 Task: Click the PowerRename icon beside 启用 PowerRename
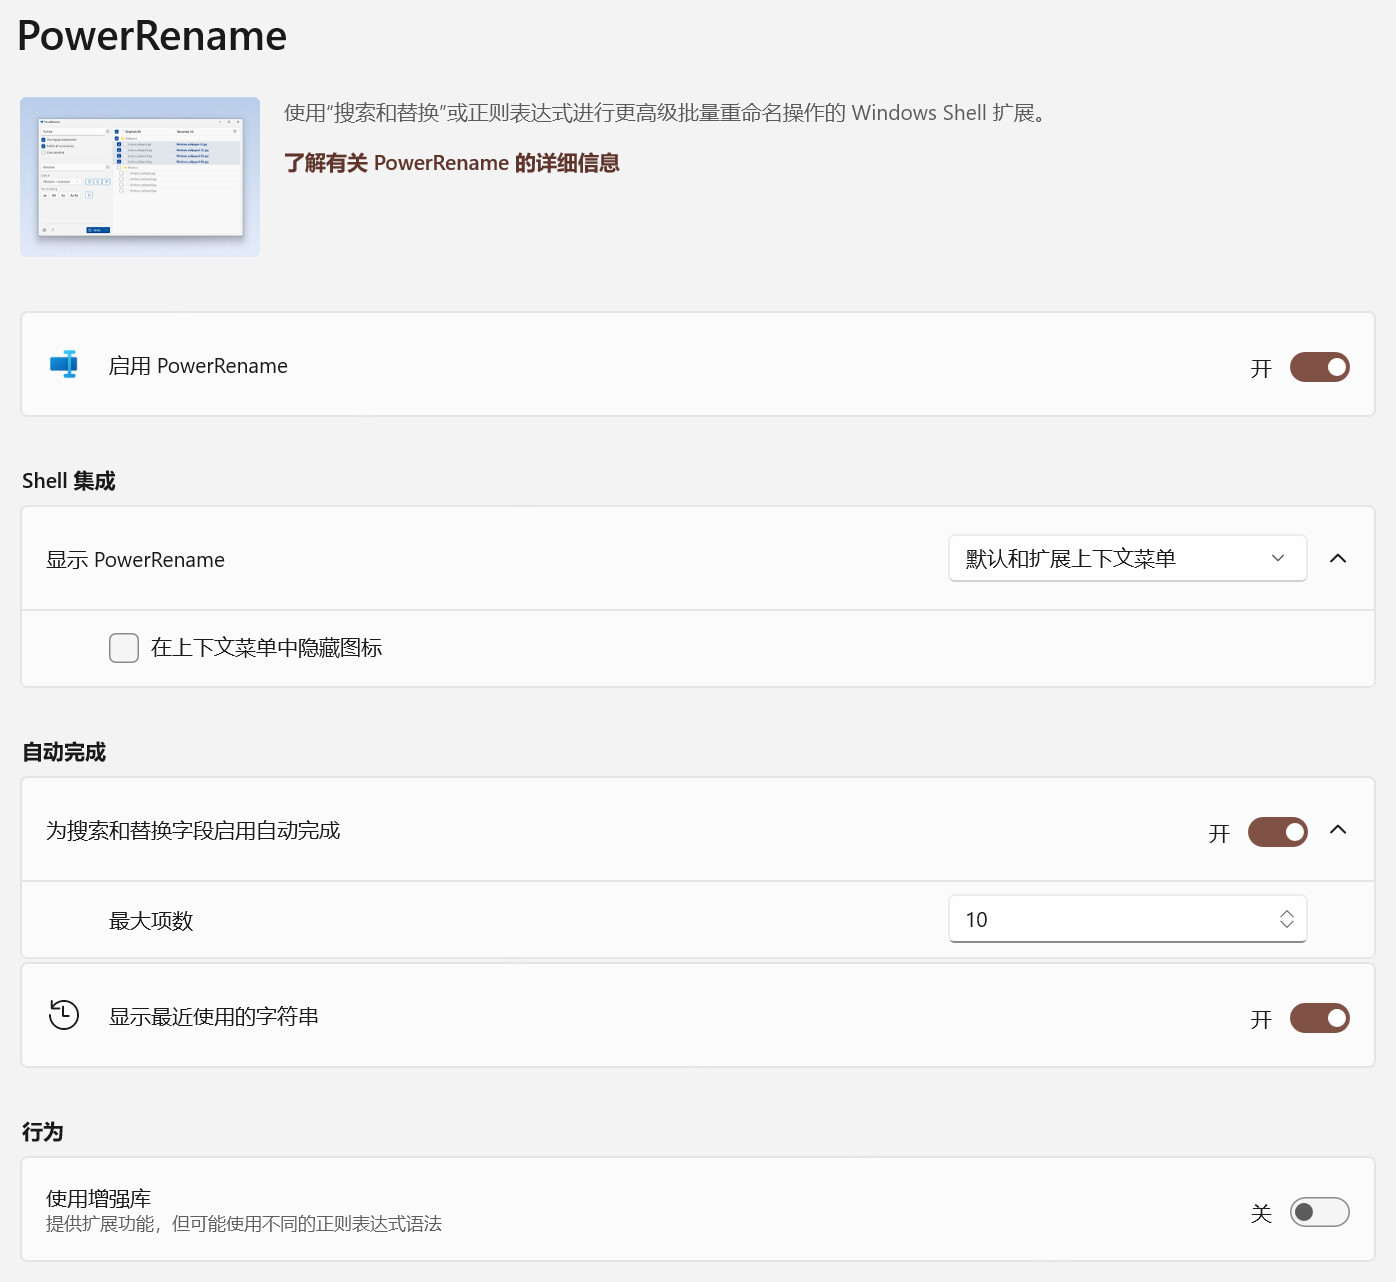point(64,365)
